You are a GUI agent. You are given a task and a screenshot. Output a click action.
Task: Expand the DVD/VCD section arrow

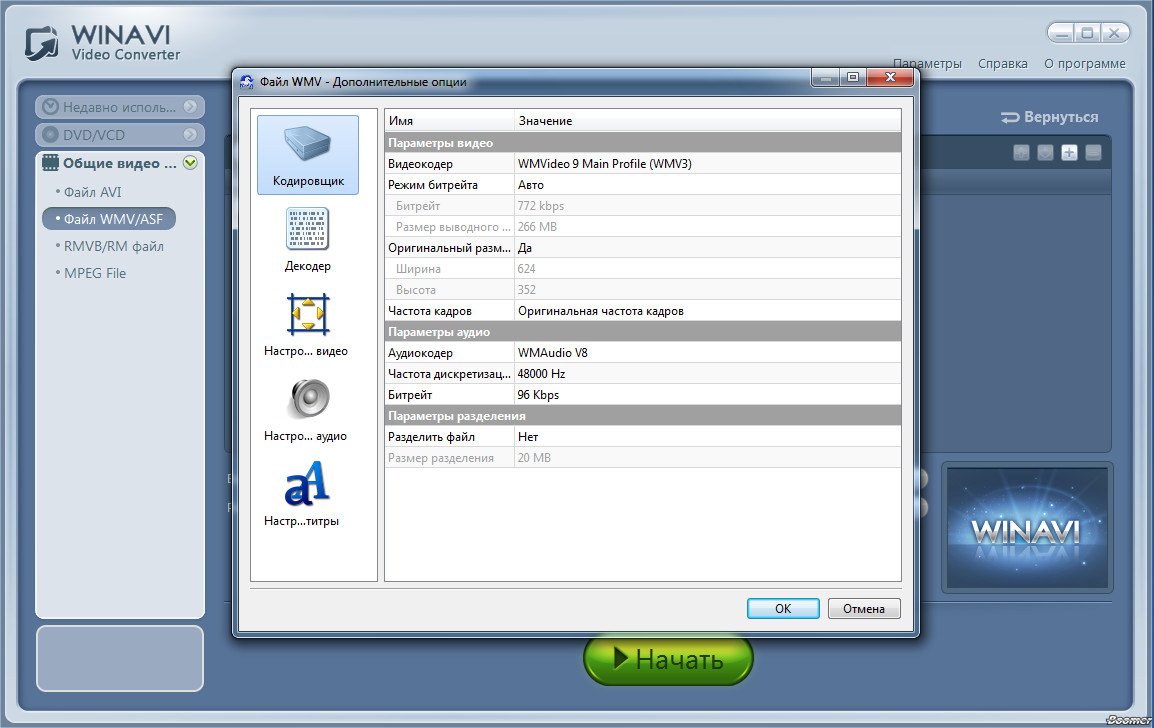click(x=190, y=135)
